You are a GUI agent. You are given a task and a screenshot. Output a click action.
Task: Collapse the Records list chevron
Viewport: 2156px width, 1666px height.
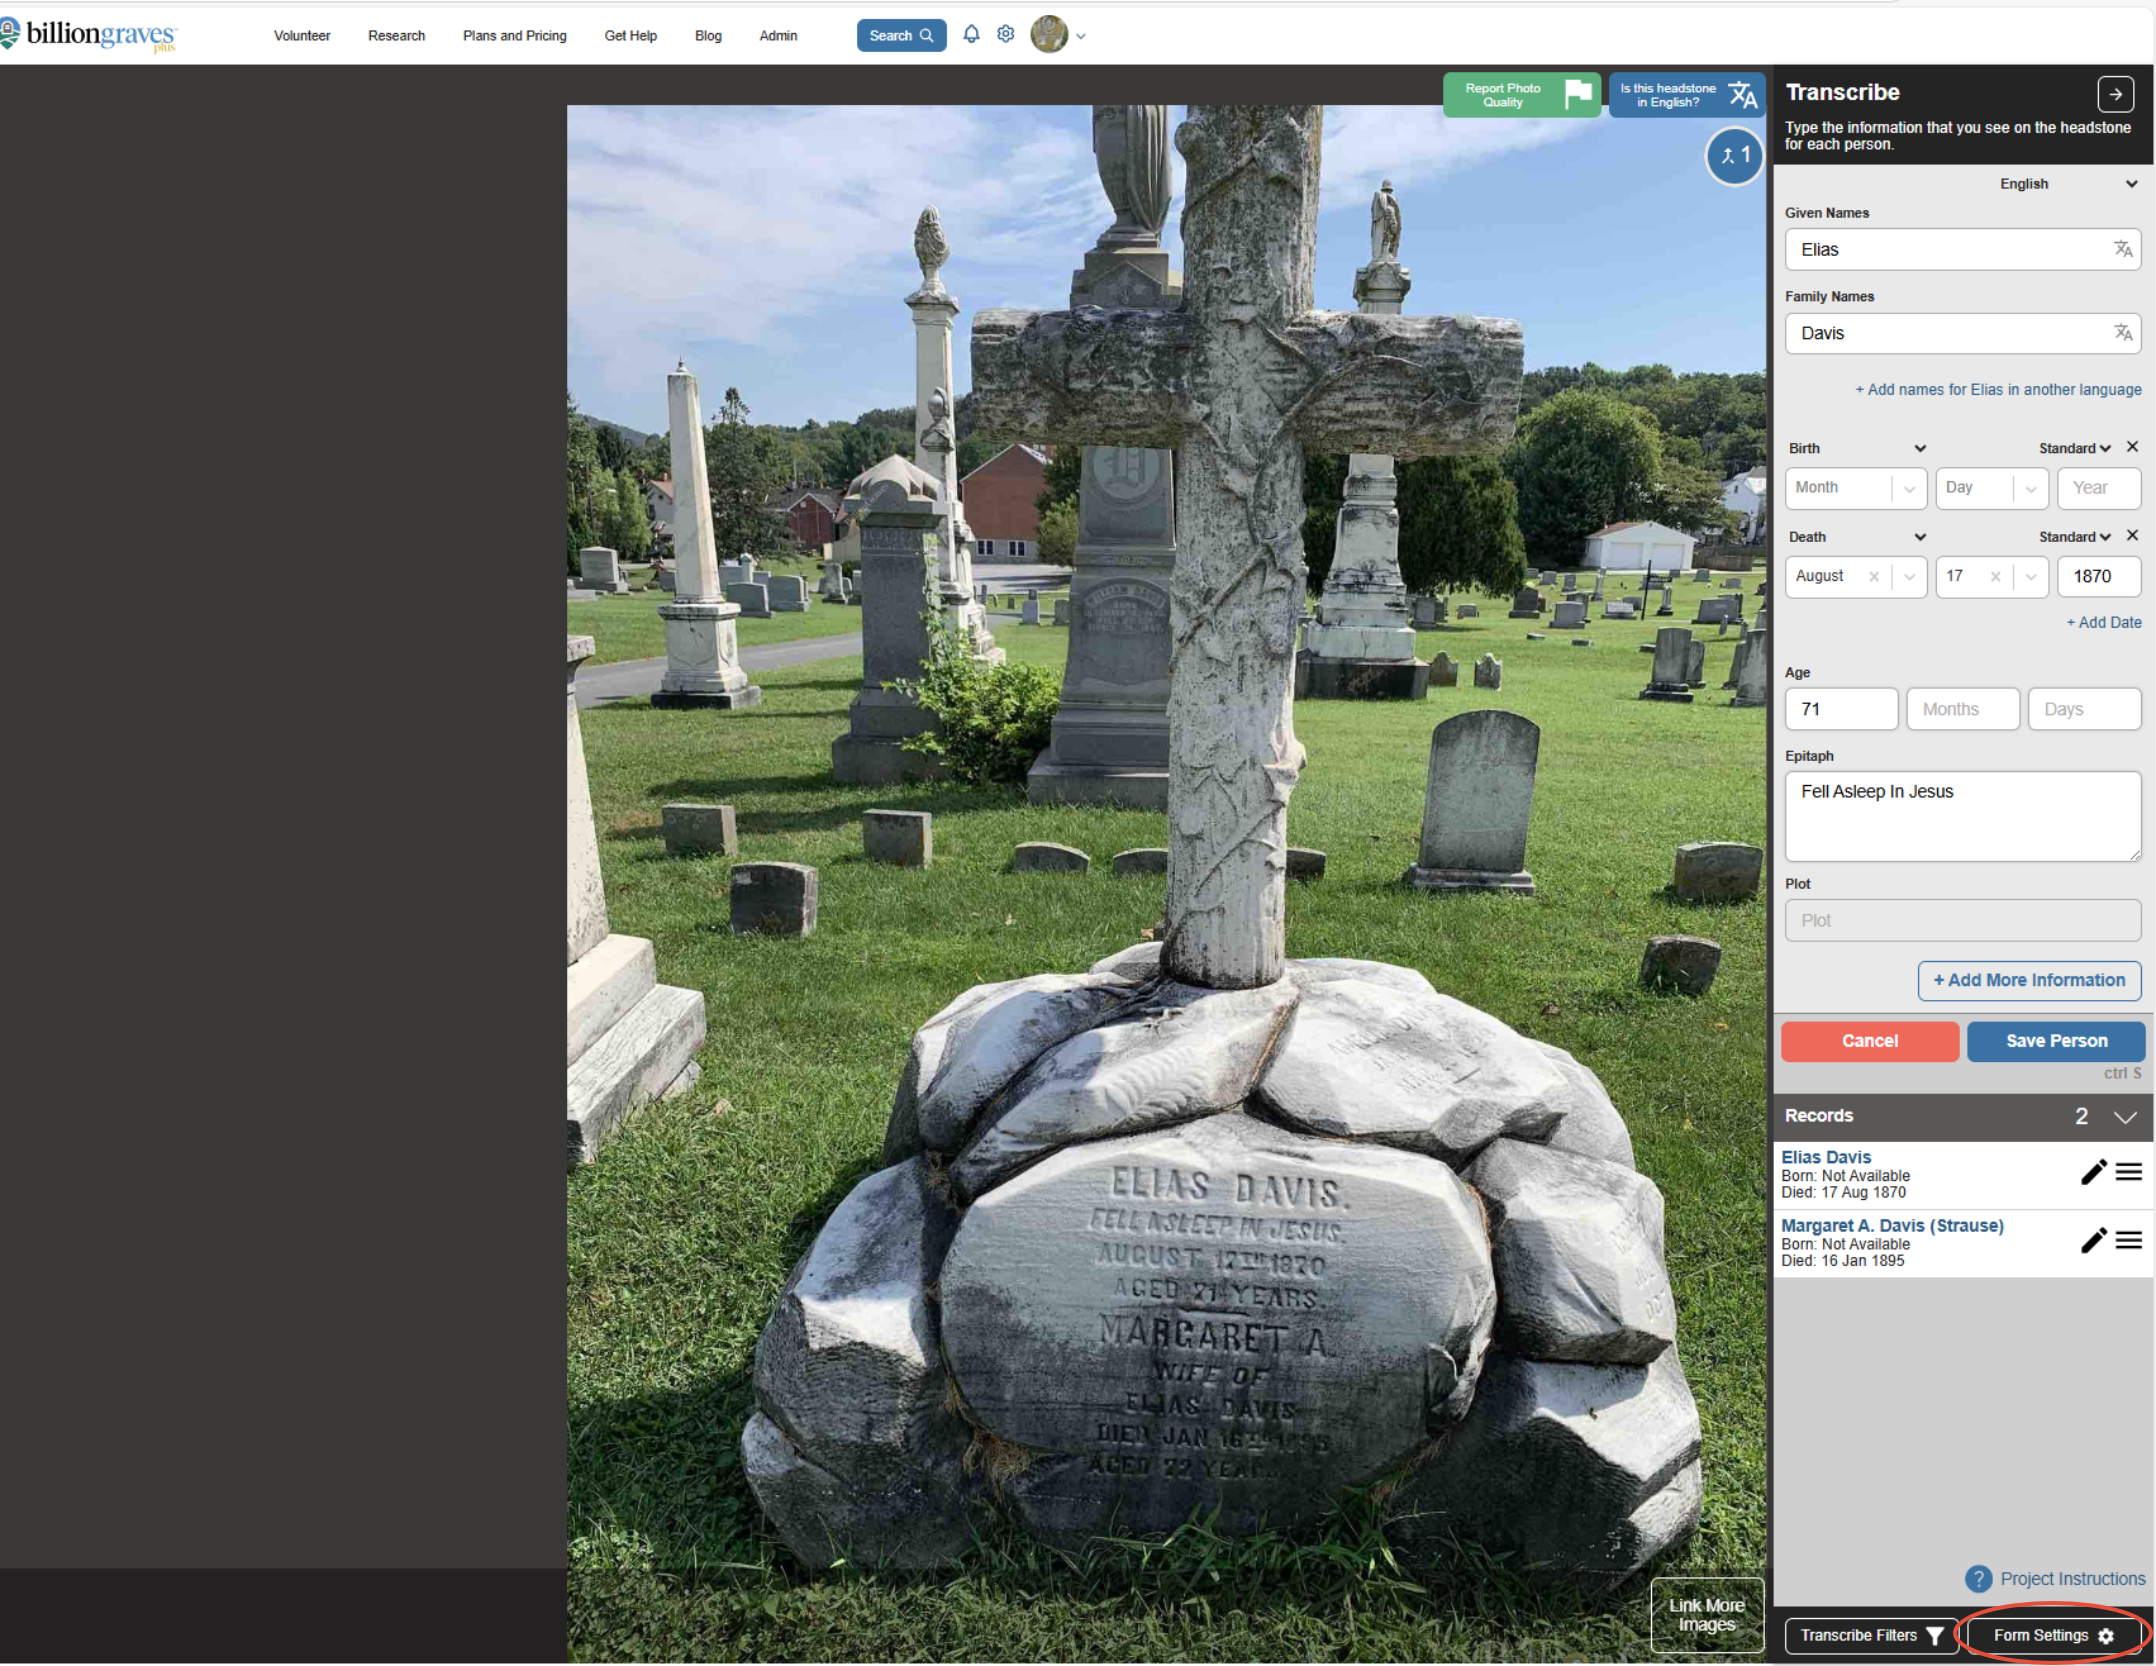(2125, 1117)
